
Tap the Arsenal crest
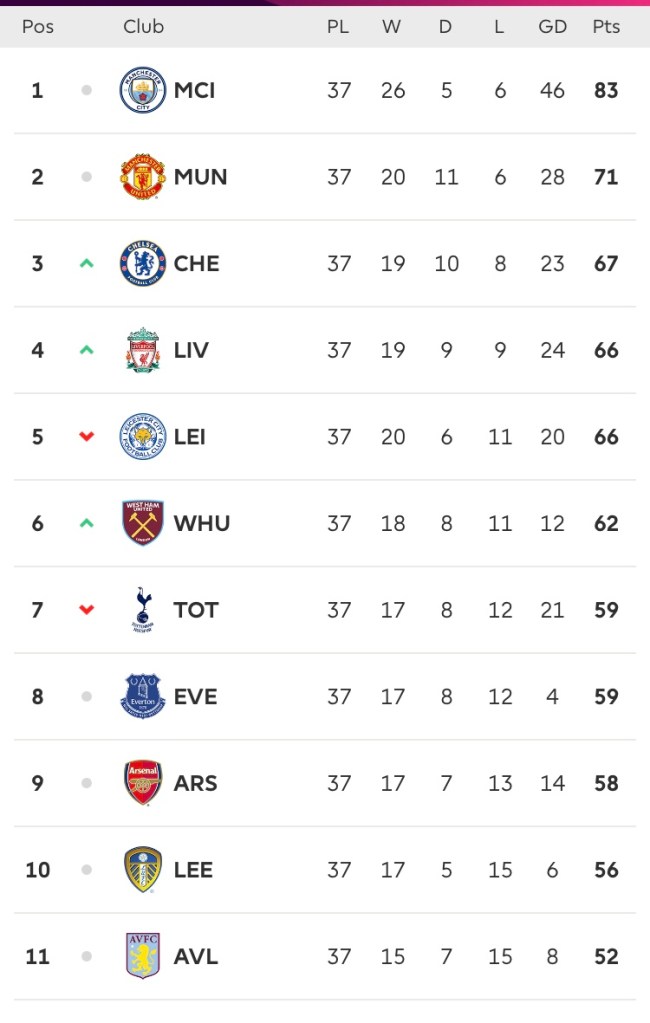(x=142, y=783)
